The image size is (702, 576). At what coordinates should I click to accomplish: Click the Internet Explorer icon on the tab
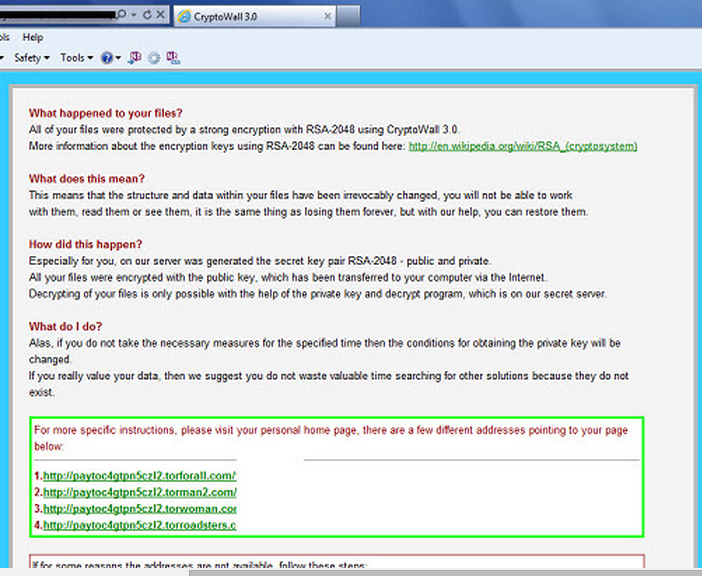(x=184, y=17)
